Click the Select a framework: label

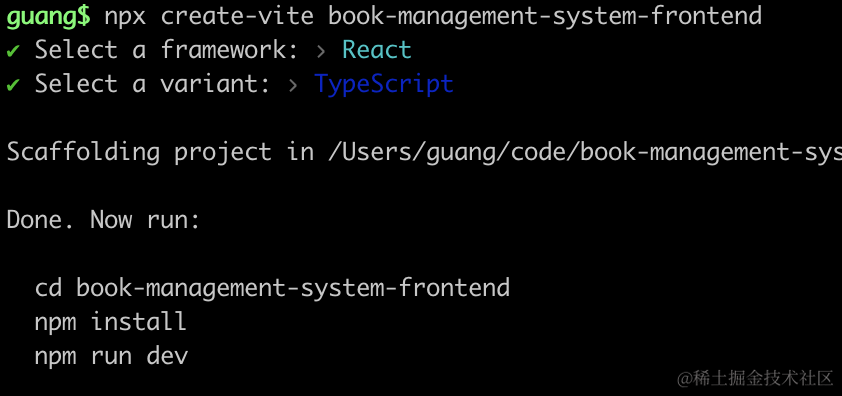coord(166,50)
